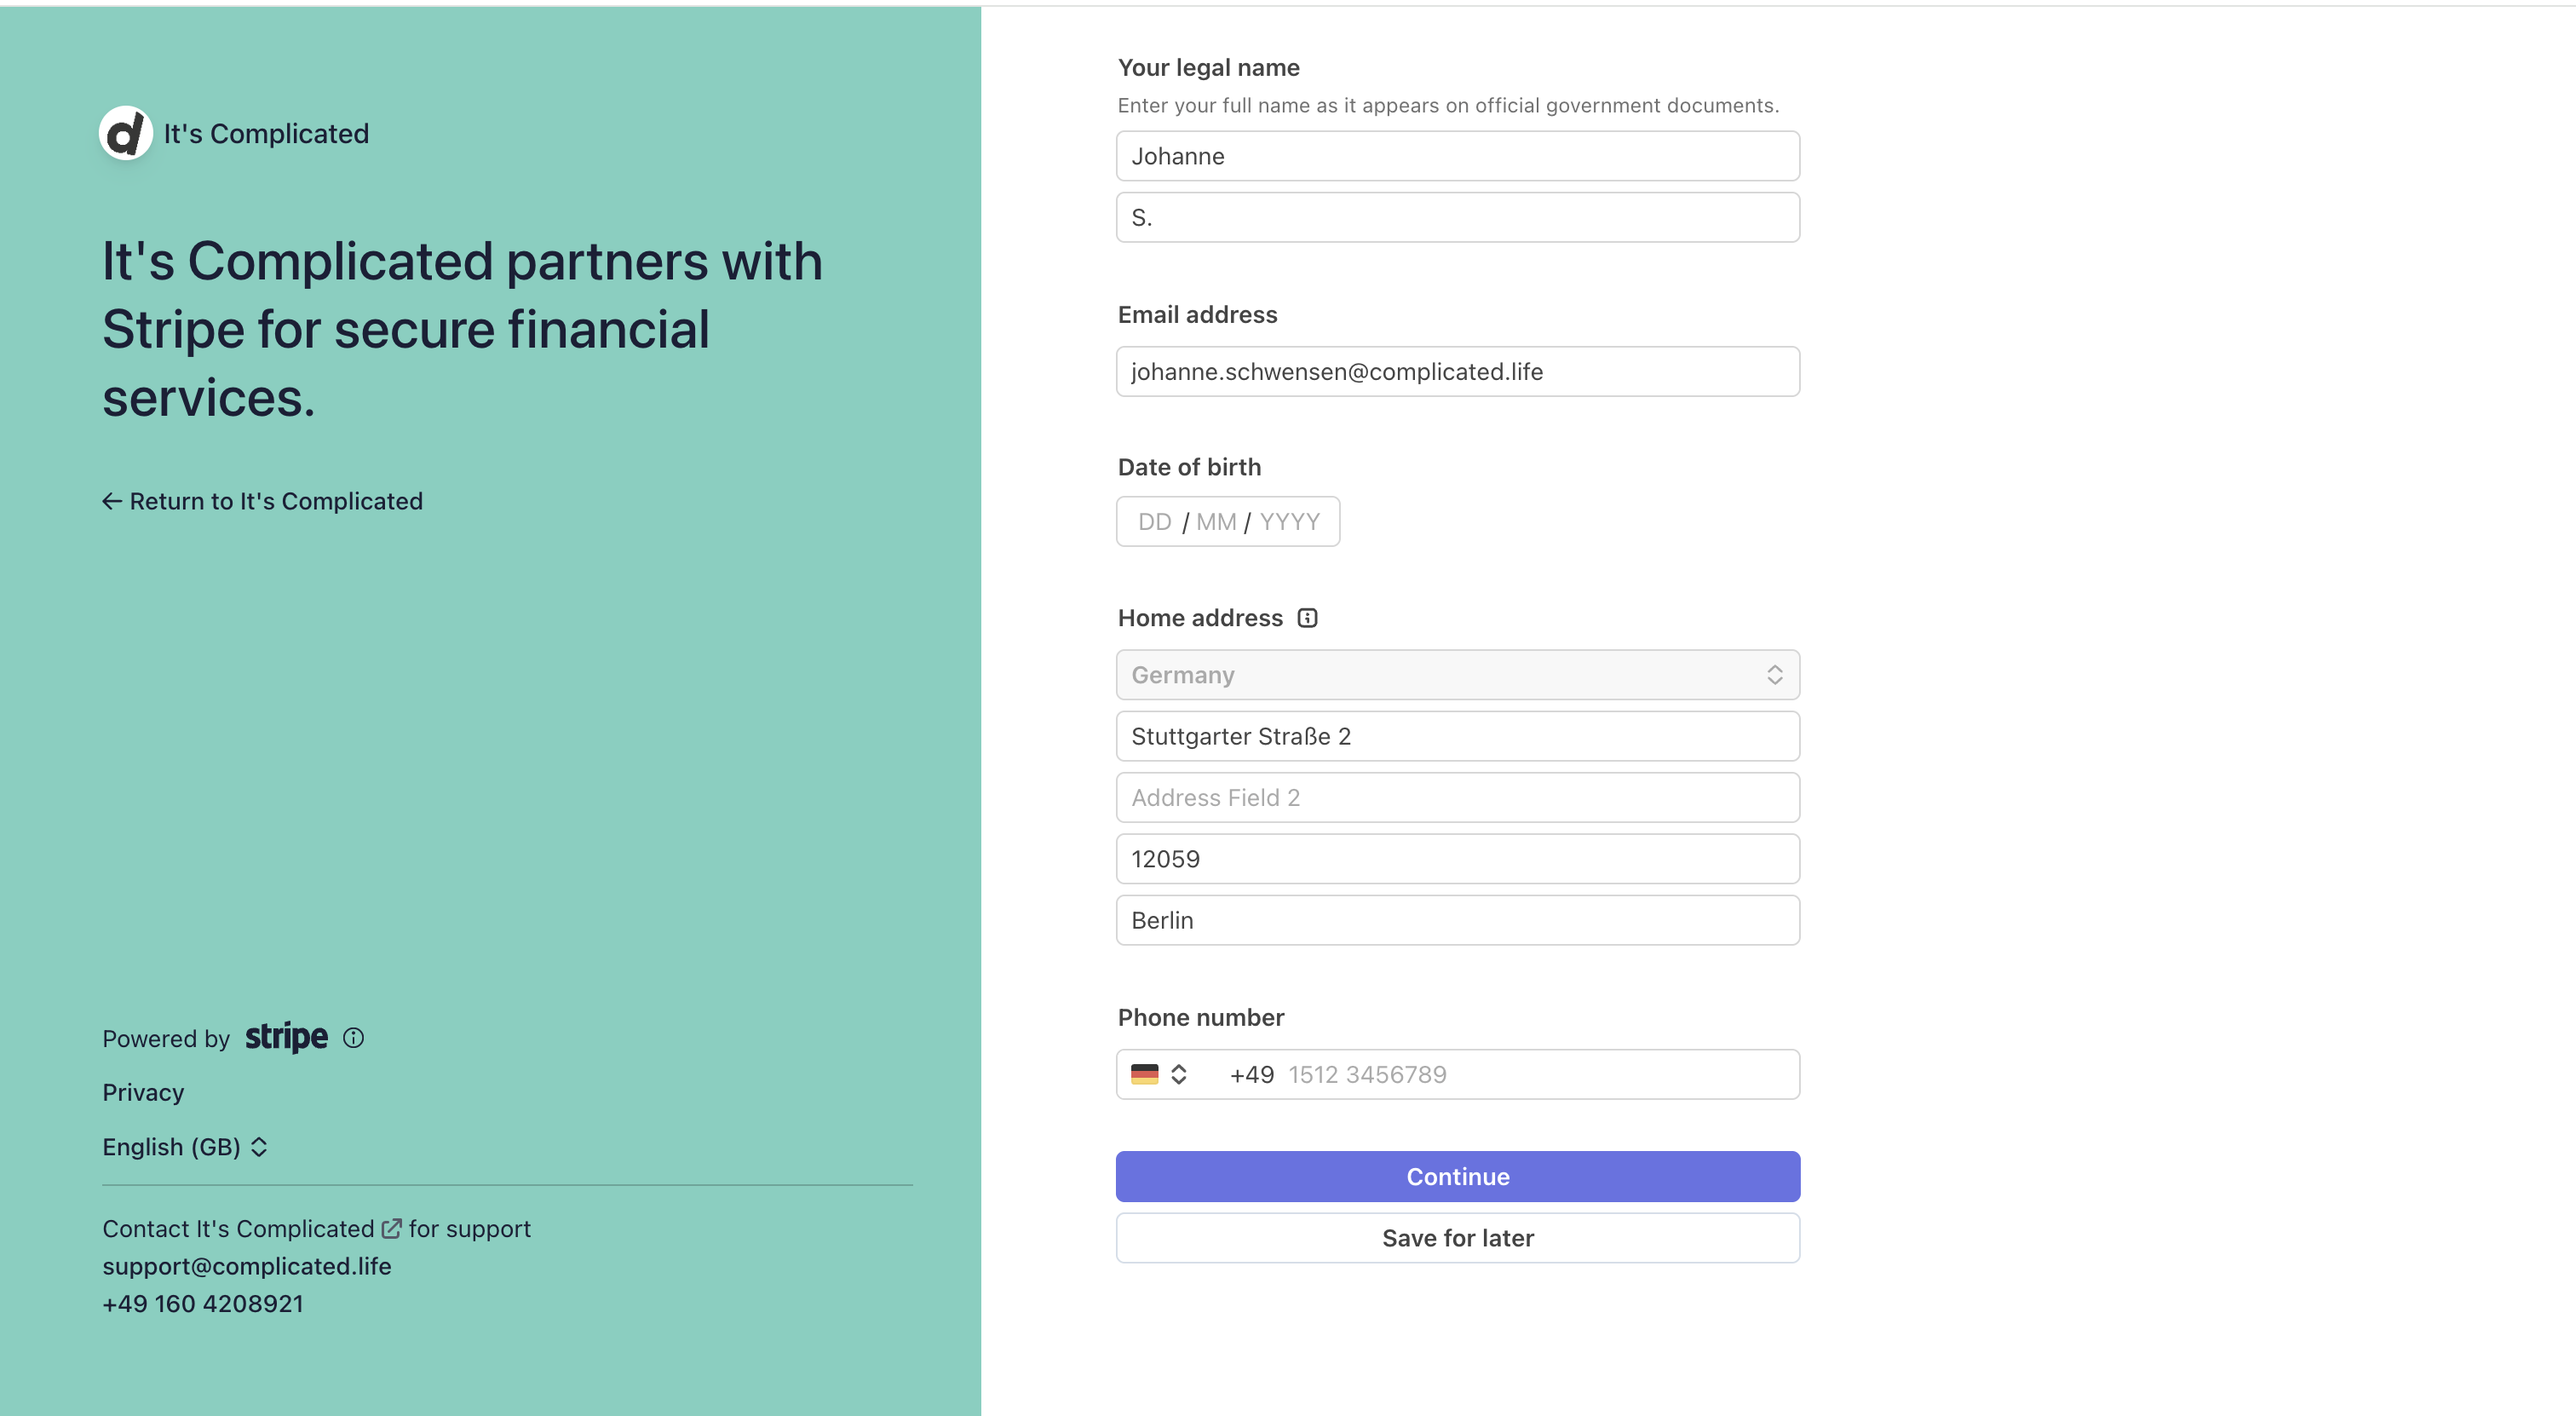Click the Continue button
This screenshot has height=1416, width=2576.
click(1458, 1177)
